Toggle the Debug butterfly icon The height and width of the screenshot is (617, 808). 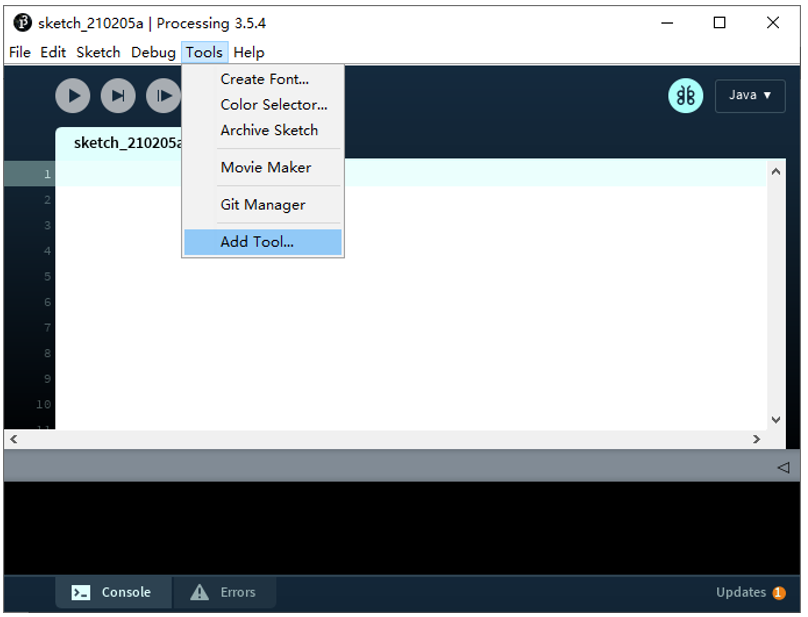(x=685, y=96)
